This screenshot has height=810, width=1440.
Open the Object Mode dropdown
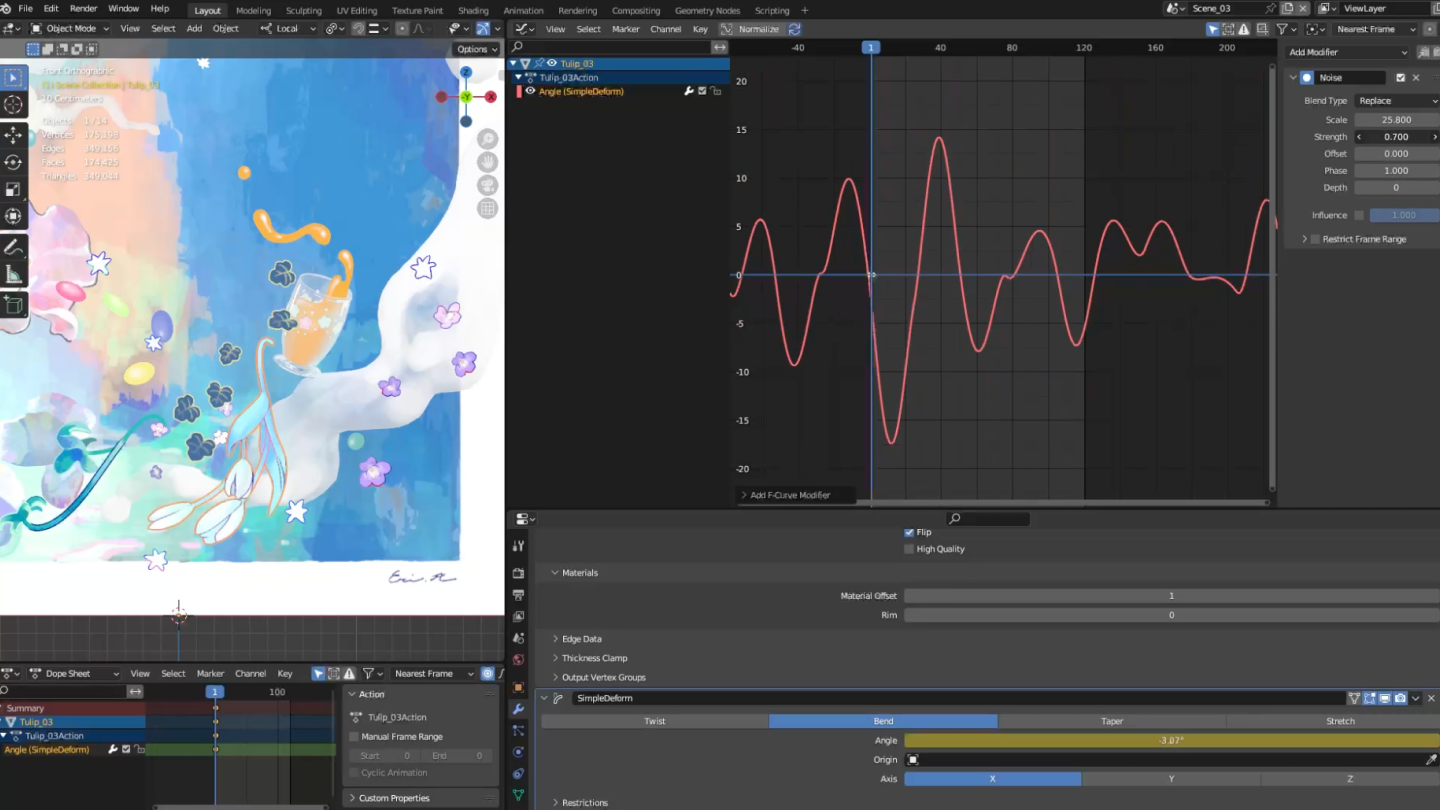point(69,28)
